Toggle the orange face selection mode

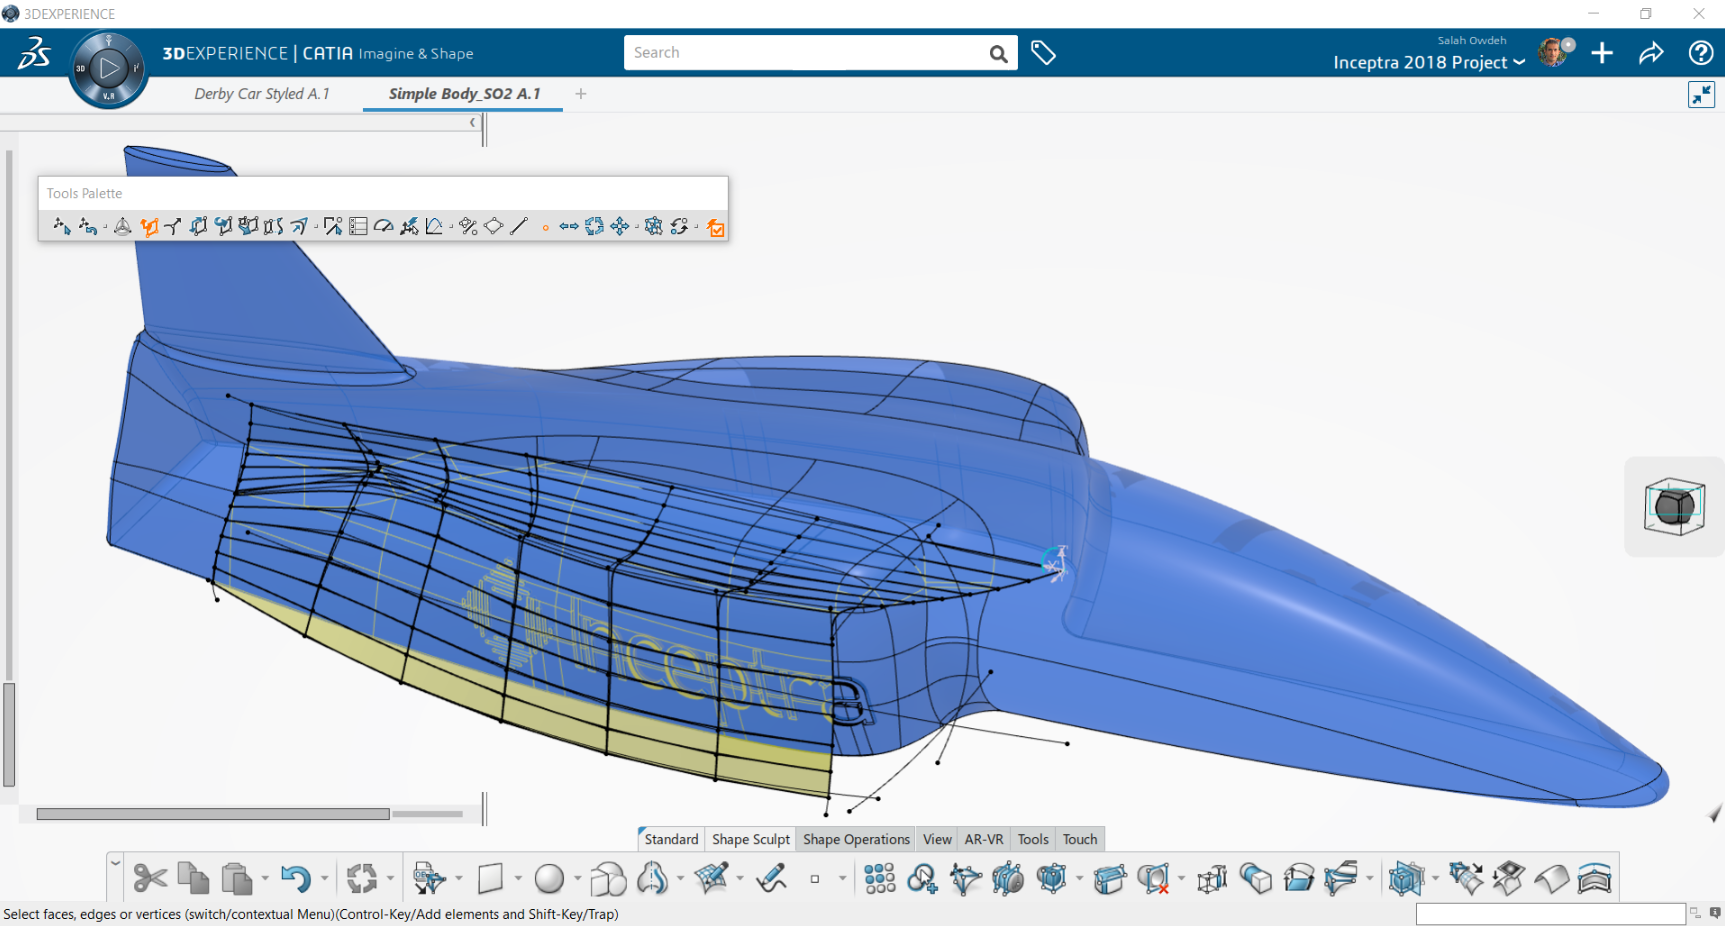click(149, 227)
